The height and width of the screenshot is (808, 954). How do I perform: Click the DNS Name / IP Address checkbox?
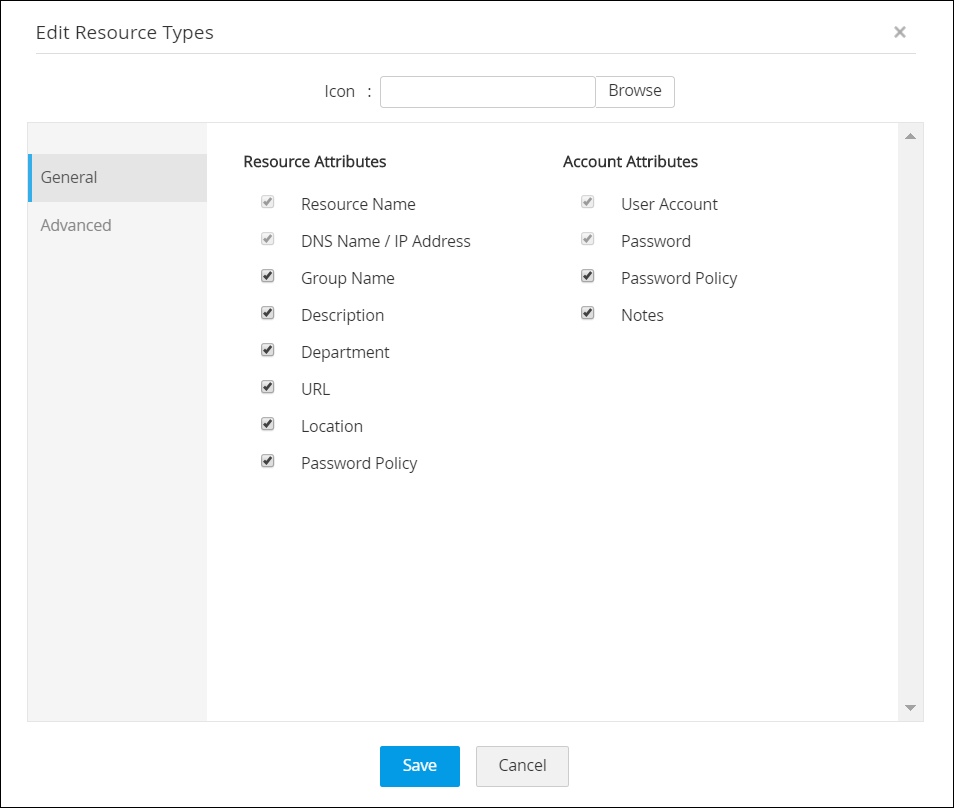(x=267, y=239)
